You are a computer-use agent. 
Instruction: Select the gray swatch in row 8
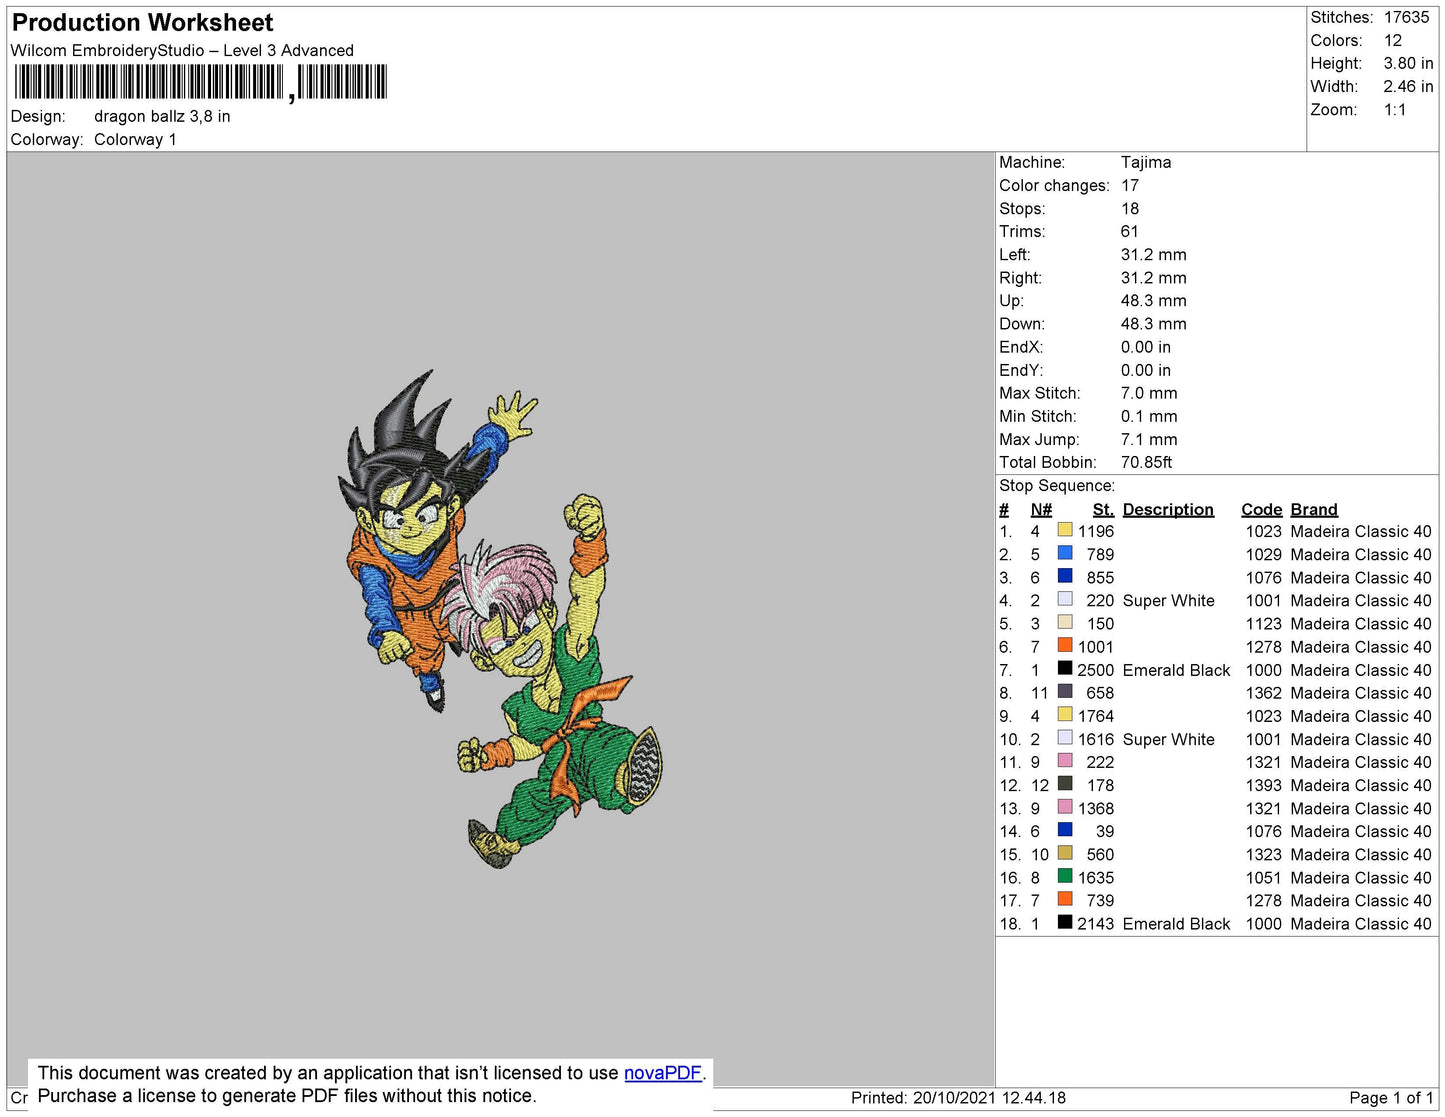[1065, 691]
